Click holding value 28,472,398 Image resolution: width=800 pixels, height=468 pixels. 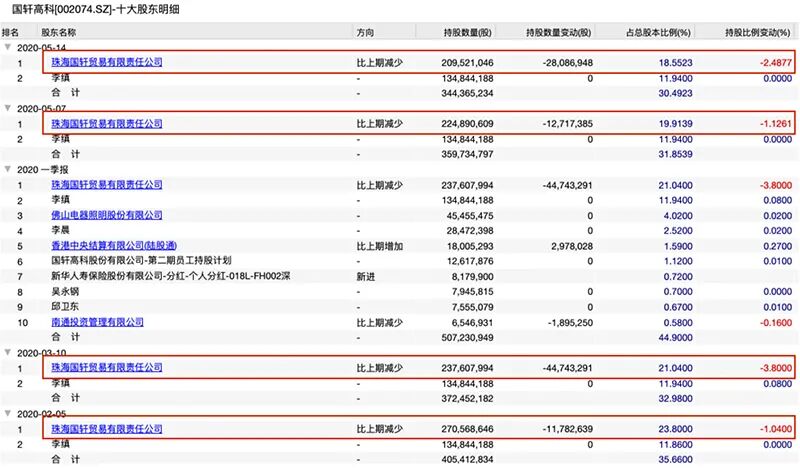pyautogui.click(x=470, y=231)
